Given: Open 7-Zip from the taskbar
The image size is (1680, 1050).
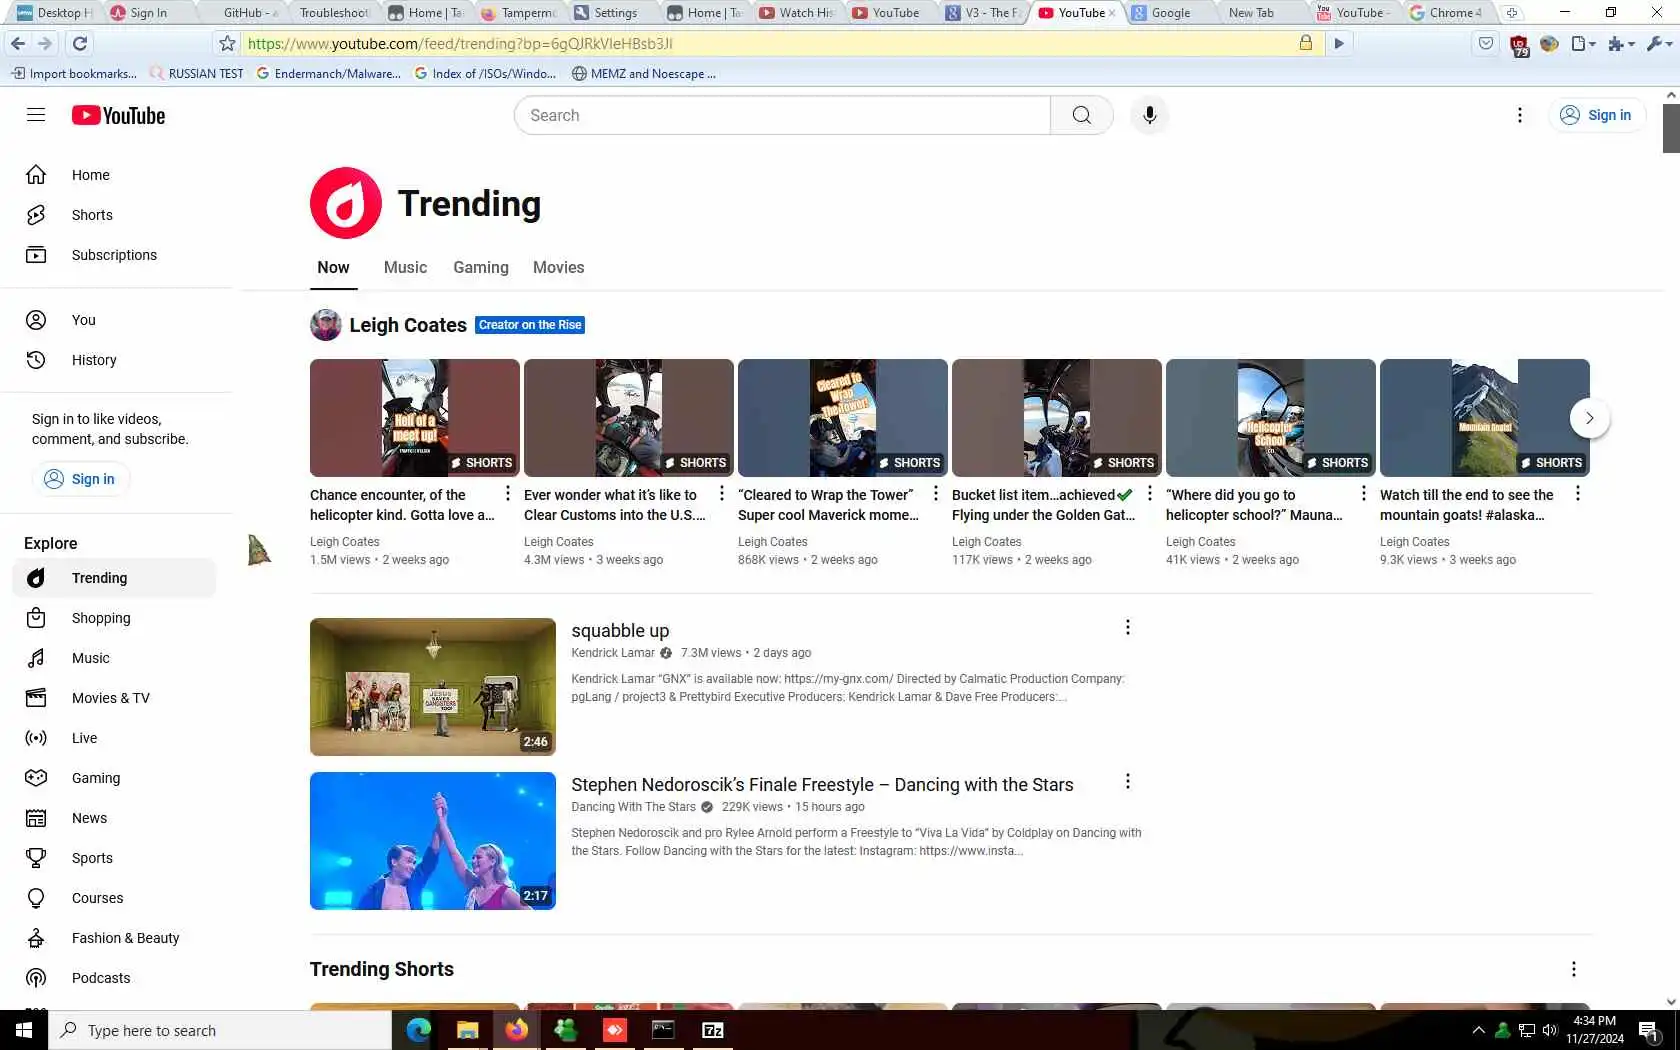Looking at the screenshot, I should click(713, 1030).
